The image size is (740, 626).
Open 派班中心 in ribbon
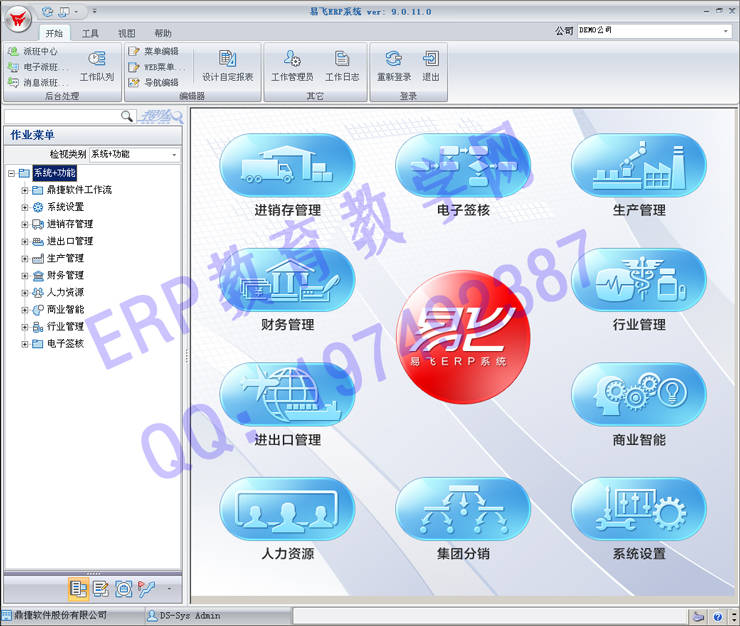[33, 51]
